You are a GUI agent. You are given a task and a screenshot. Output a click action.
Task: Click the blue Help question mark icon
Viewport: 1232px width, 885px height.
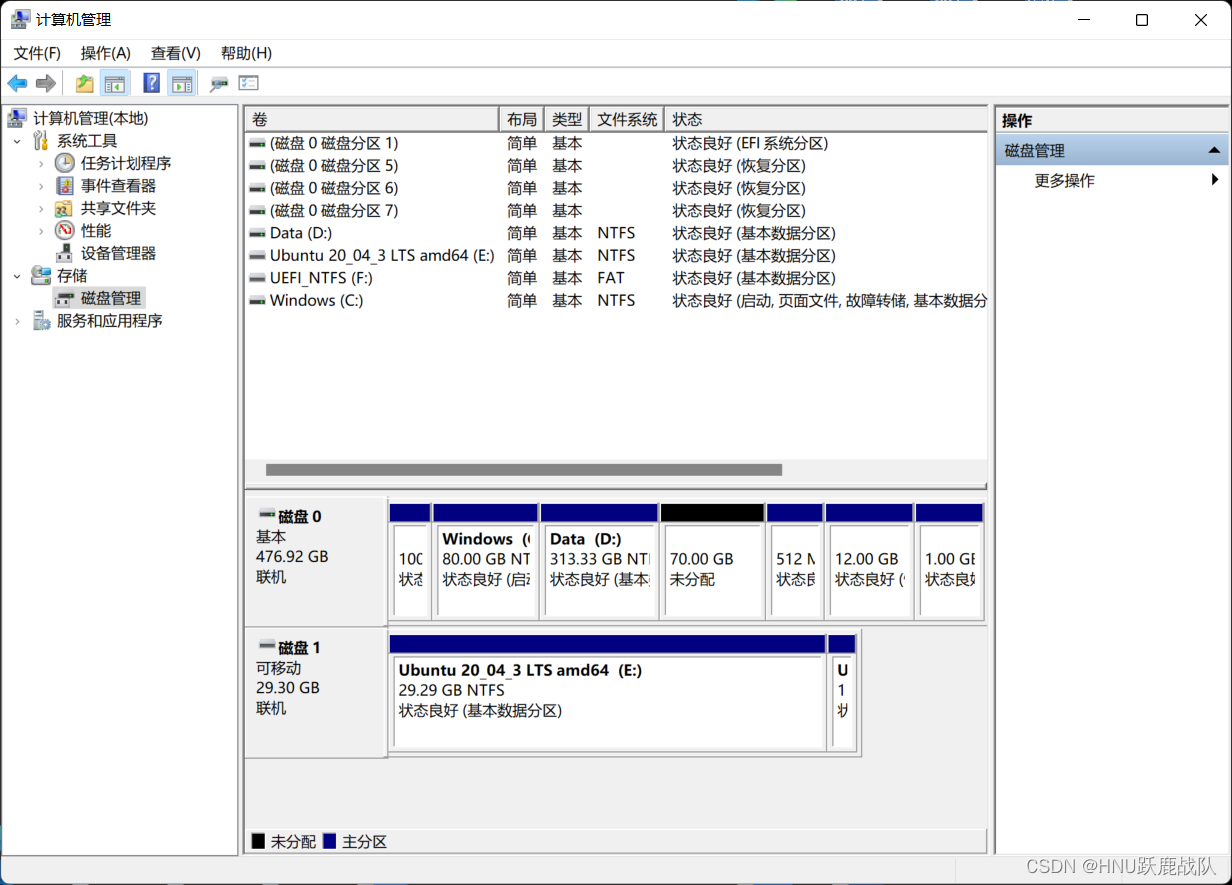pos(152,83)
